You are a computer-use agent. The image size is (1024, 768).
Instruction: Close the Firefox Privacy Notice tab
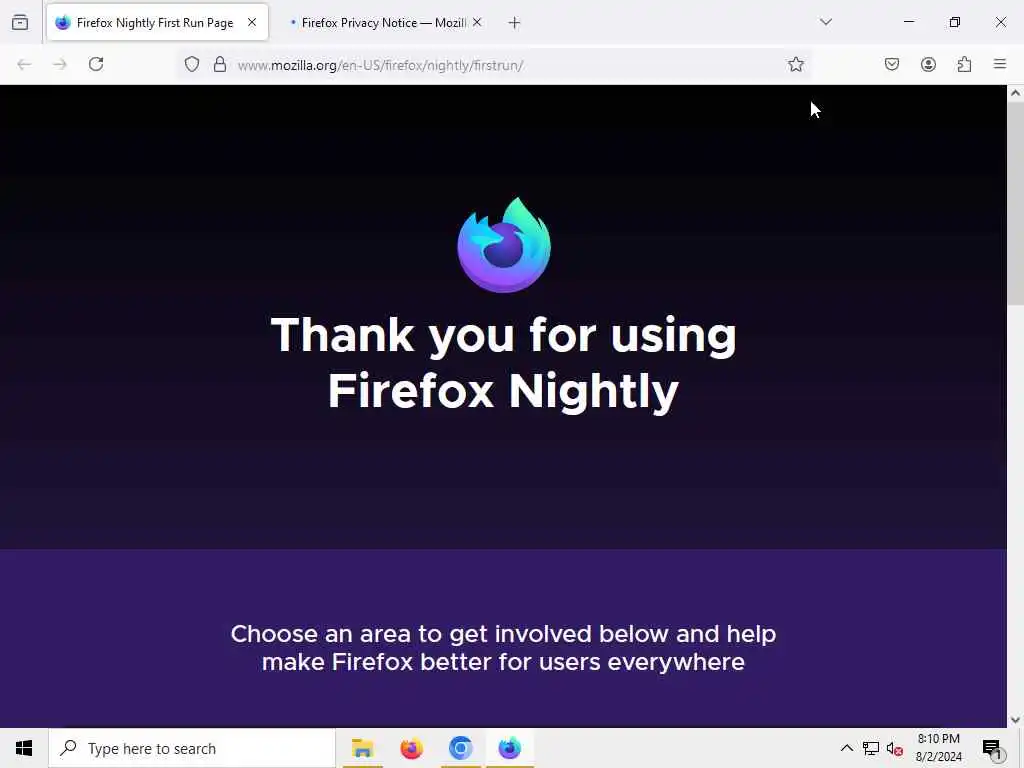tap(477, 22)
